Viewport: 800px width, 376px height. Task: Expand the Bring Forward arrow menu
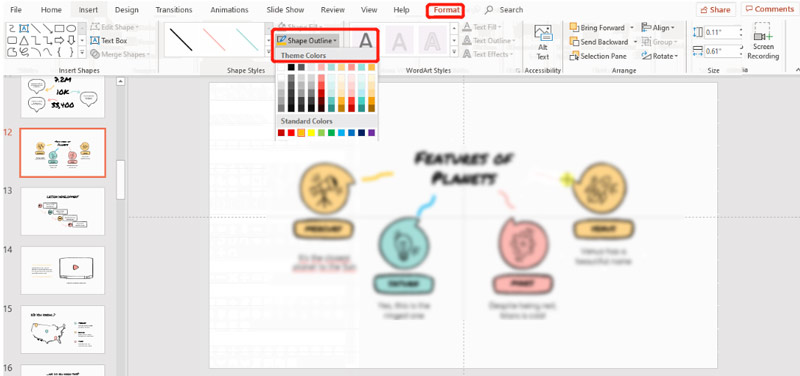pos(632,28)
